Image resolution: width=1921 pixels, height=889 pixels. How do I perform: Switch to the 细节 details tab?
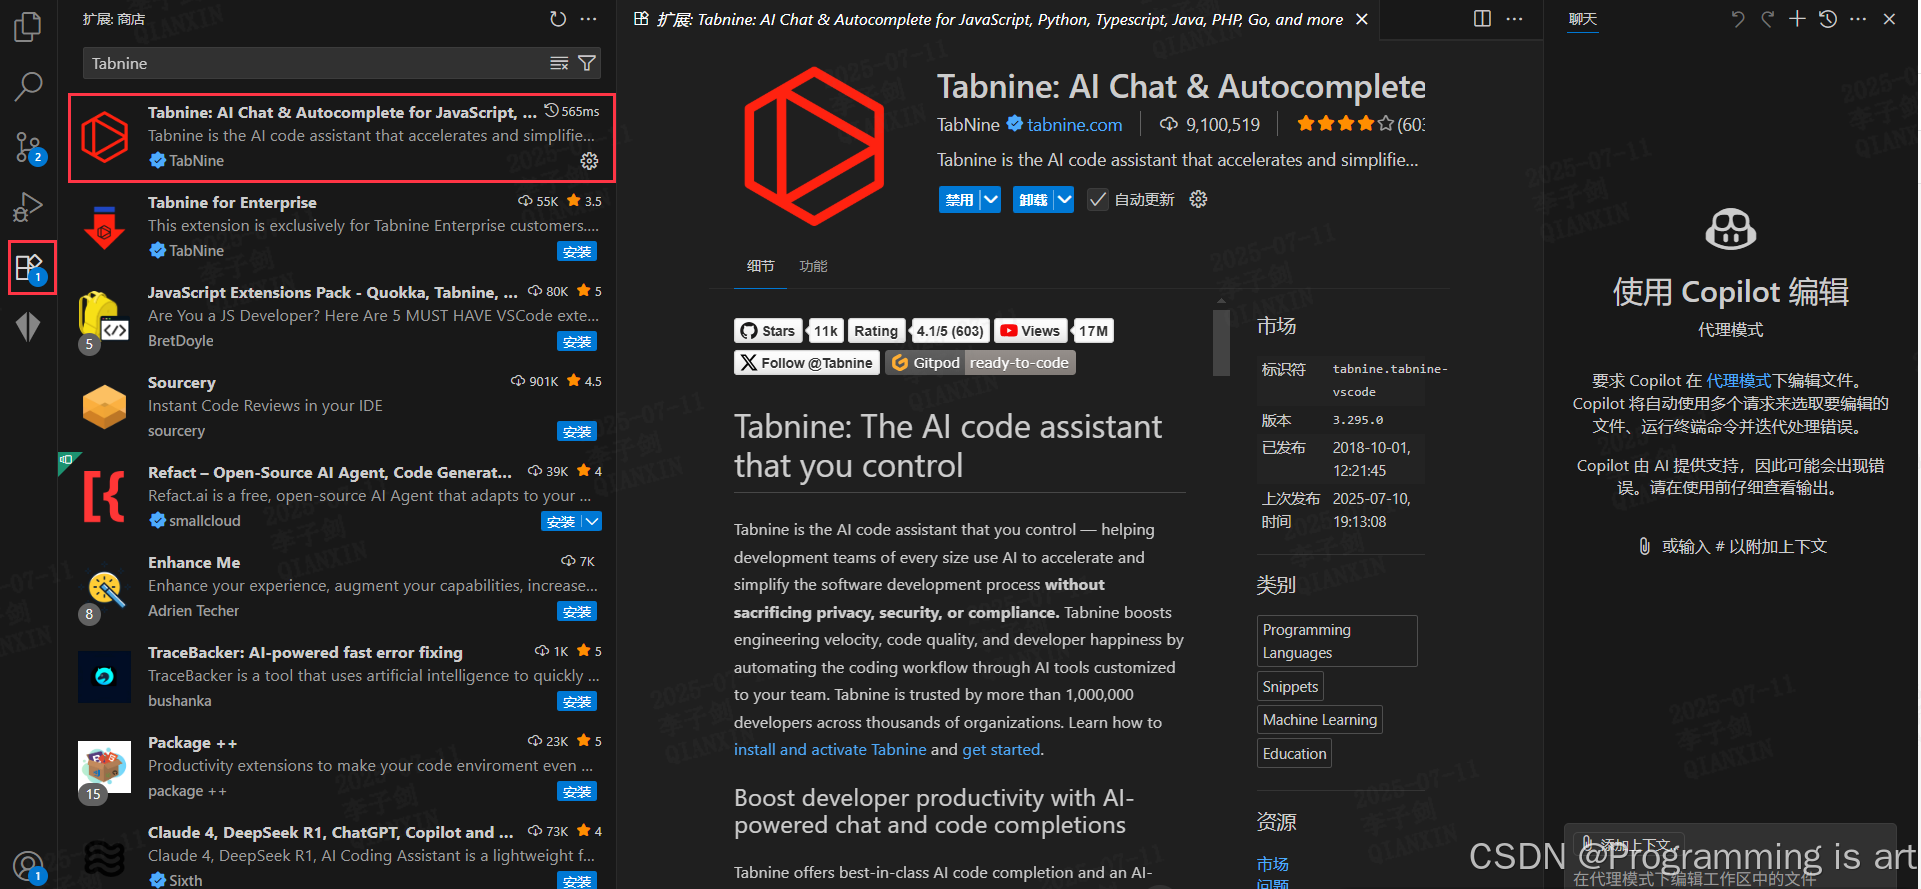[761, 266]
